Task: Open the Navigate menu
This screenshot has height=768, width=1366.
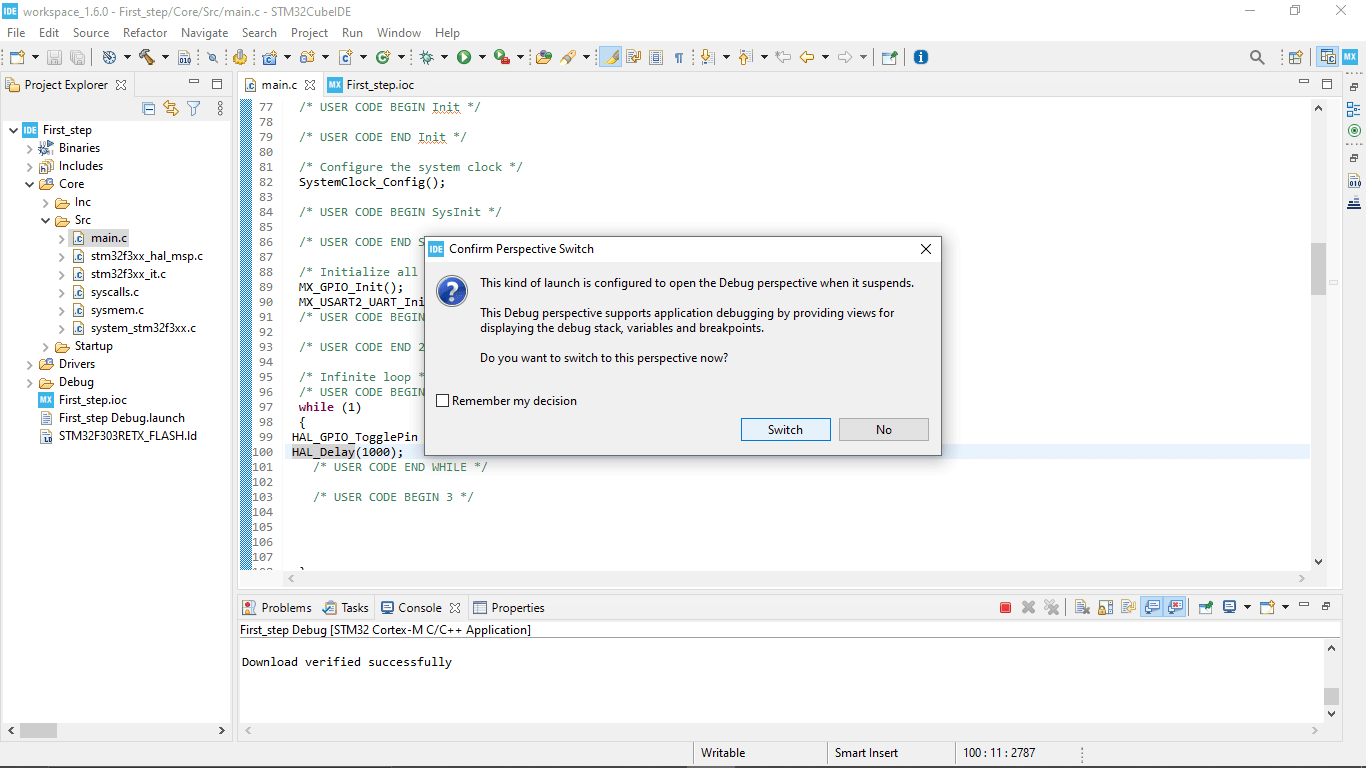Action: (205, 33)
